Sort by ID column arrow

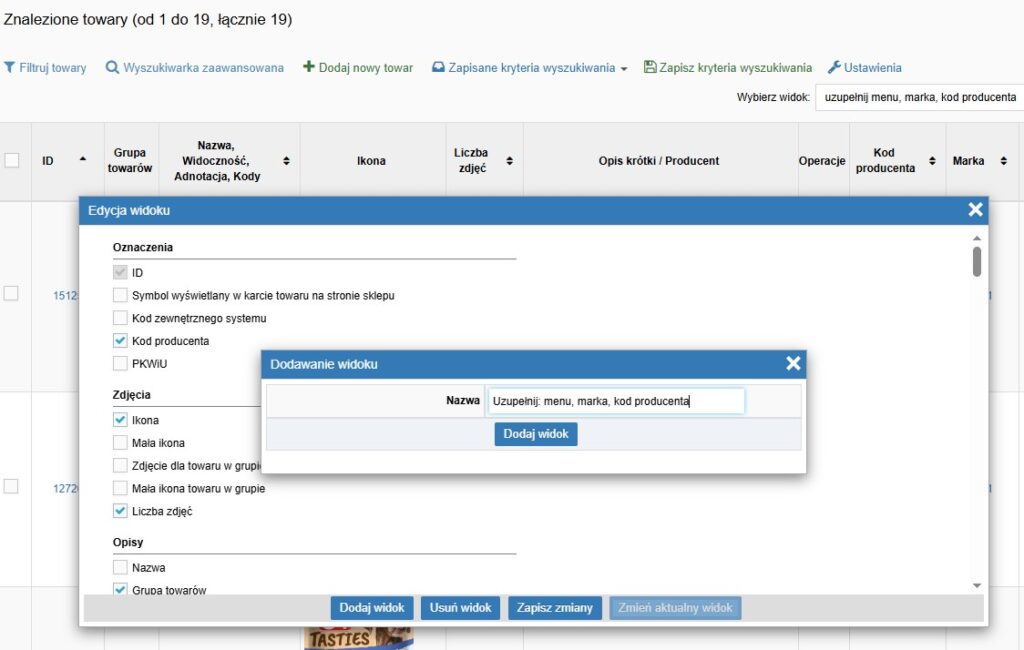(x=82, y=160)
